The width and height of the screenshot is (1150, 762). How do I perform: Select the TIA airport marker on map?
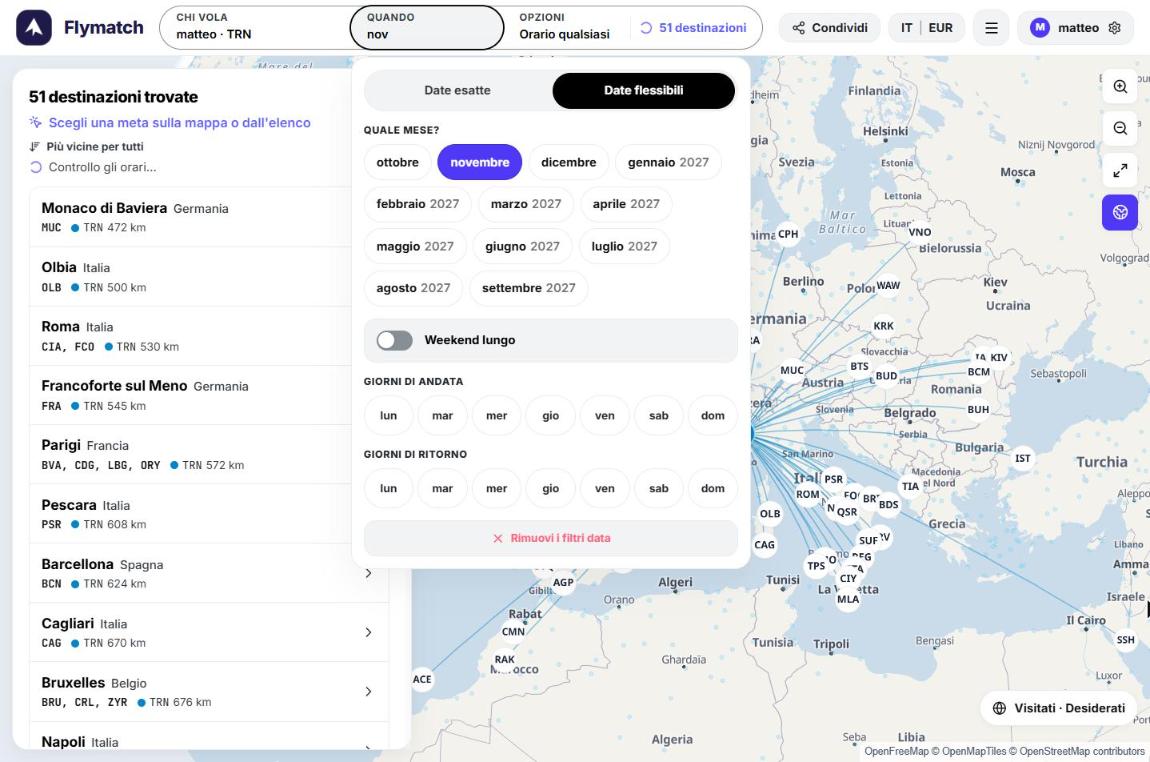[x=910, y=486]
